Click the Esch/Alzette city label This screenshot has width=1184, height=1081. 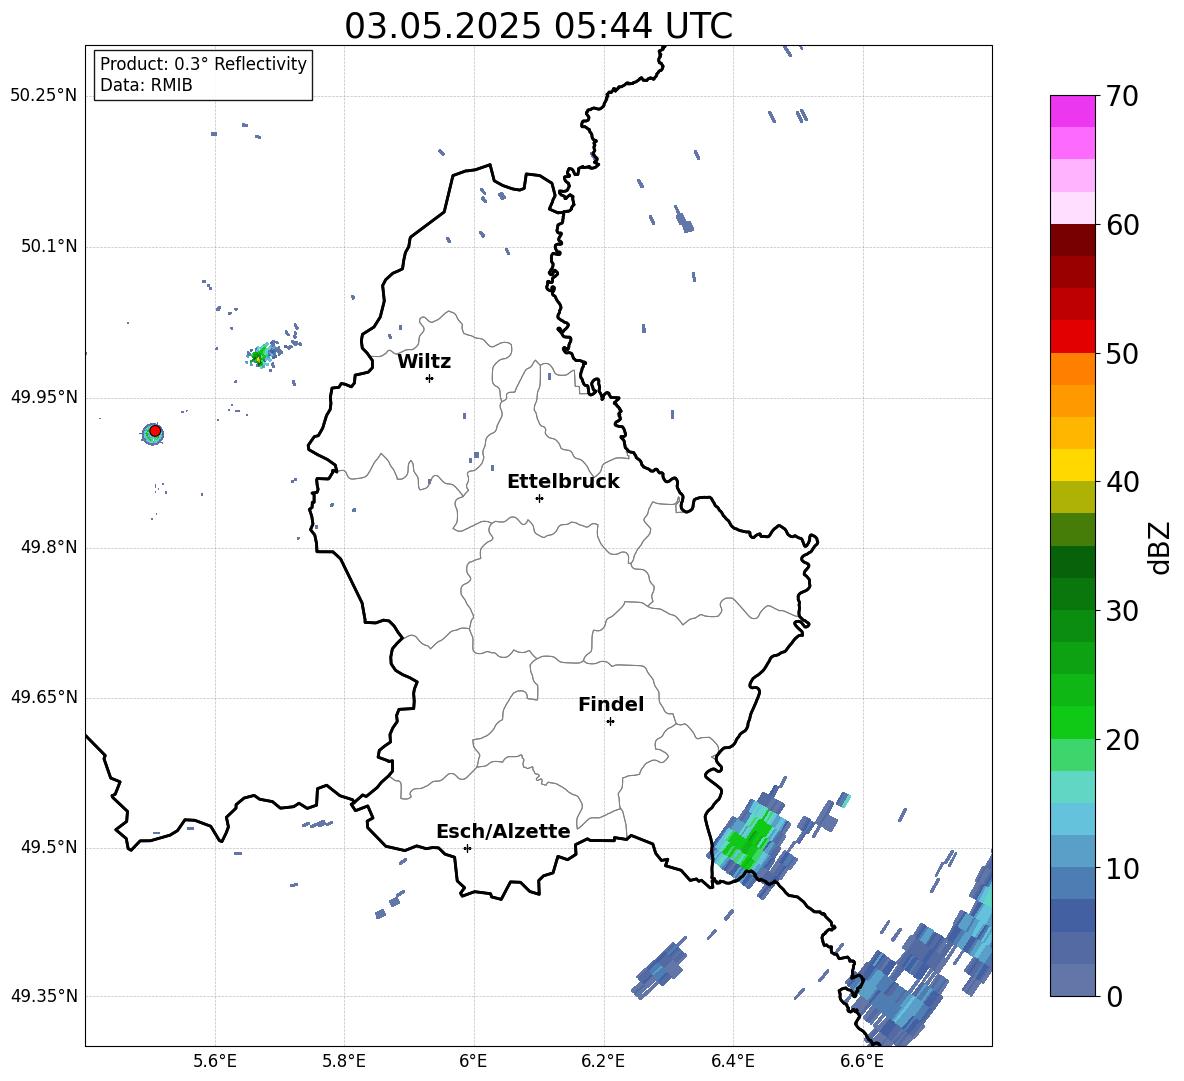503,832
